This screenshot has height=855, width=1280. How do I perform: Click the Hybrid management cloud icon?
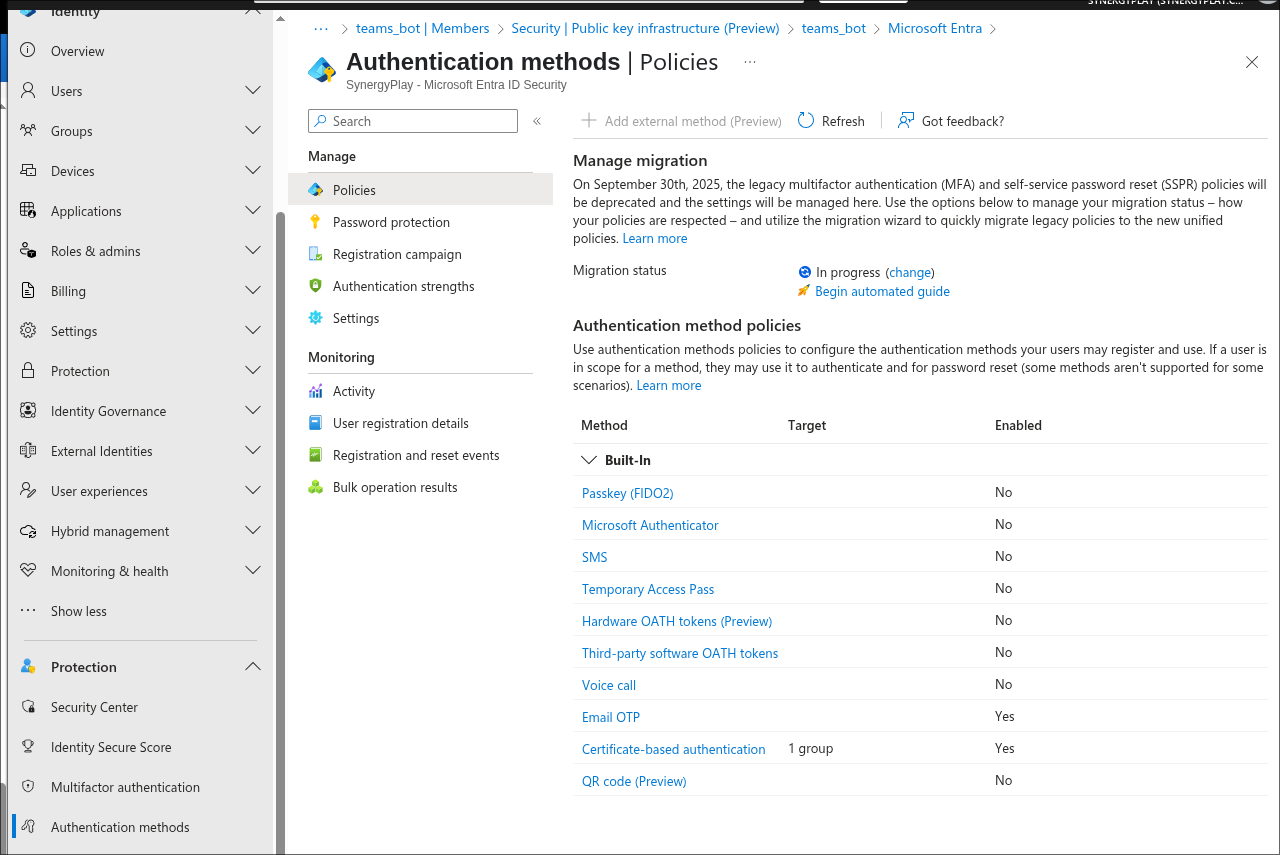point(29,531)
